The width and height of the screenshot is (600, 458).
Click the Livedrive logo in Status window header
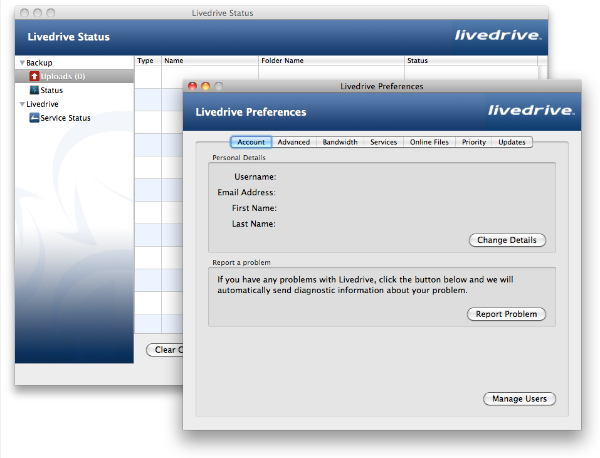click(498, 35)
